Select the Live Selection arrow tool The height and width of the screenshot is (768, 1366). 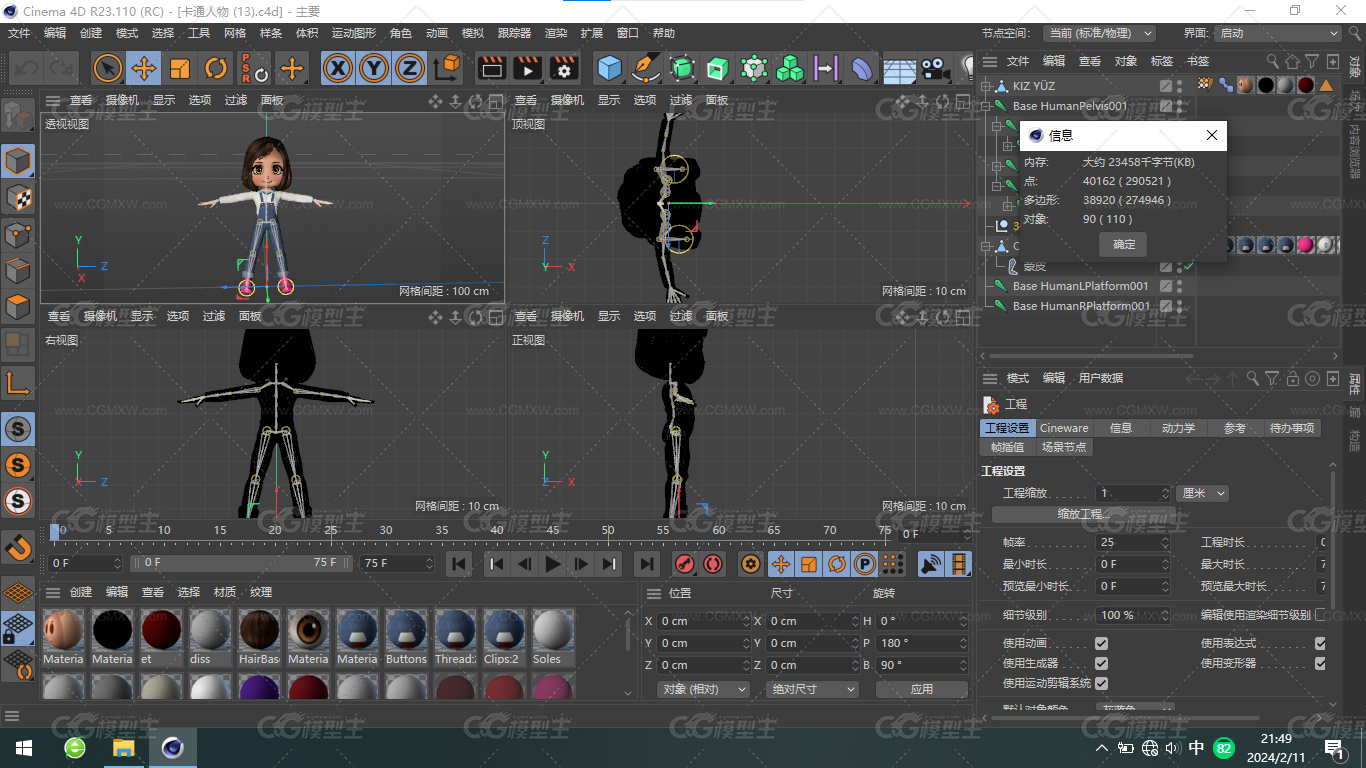[x=108, y=68]
